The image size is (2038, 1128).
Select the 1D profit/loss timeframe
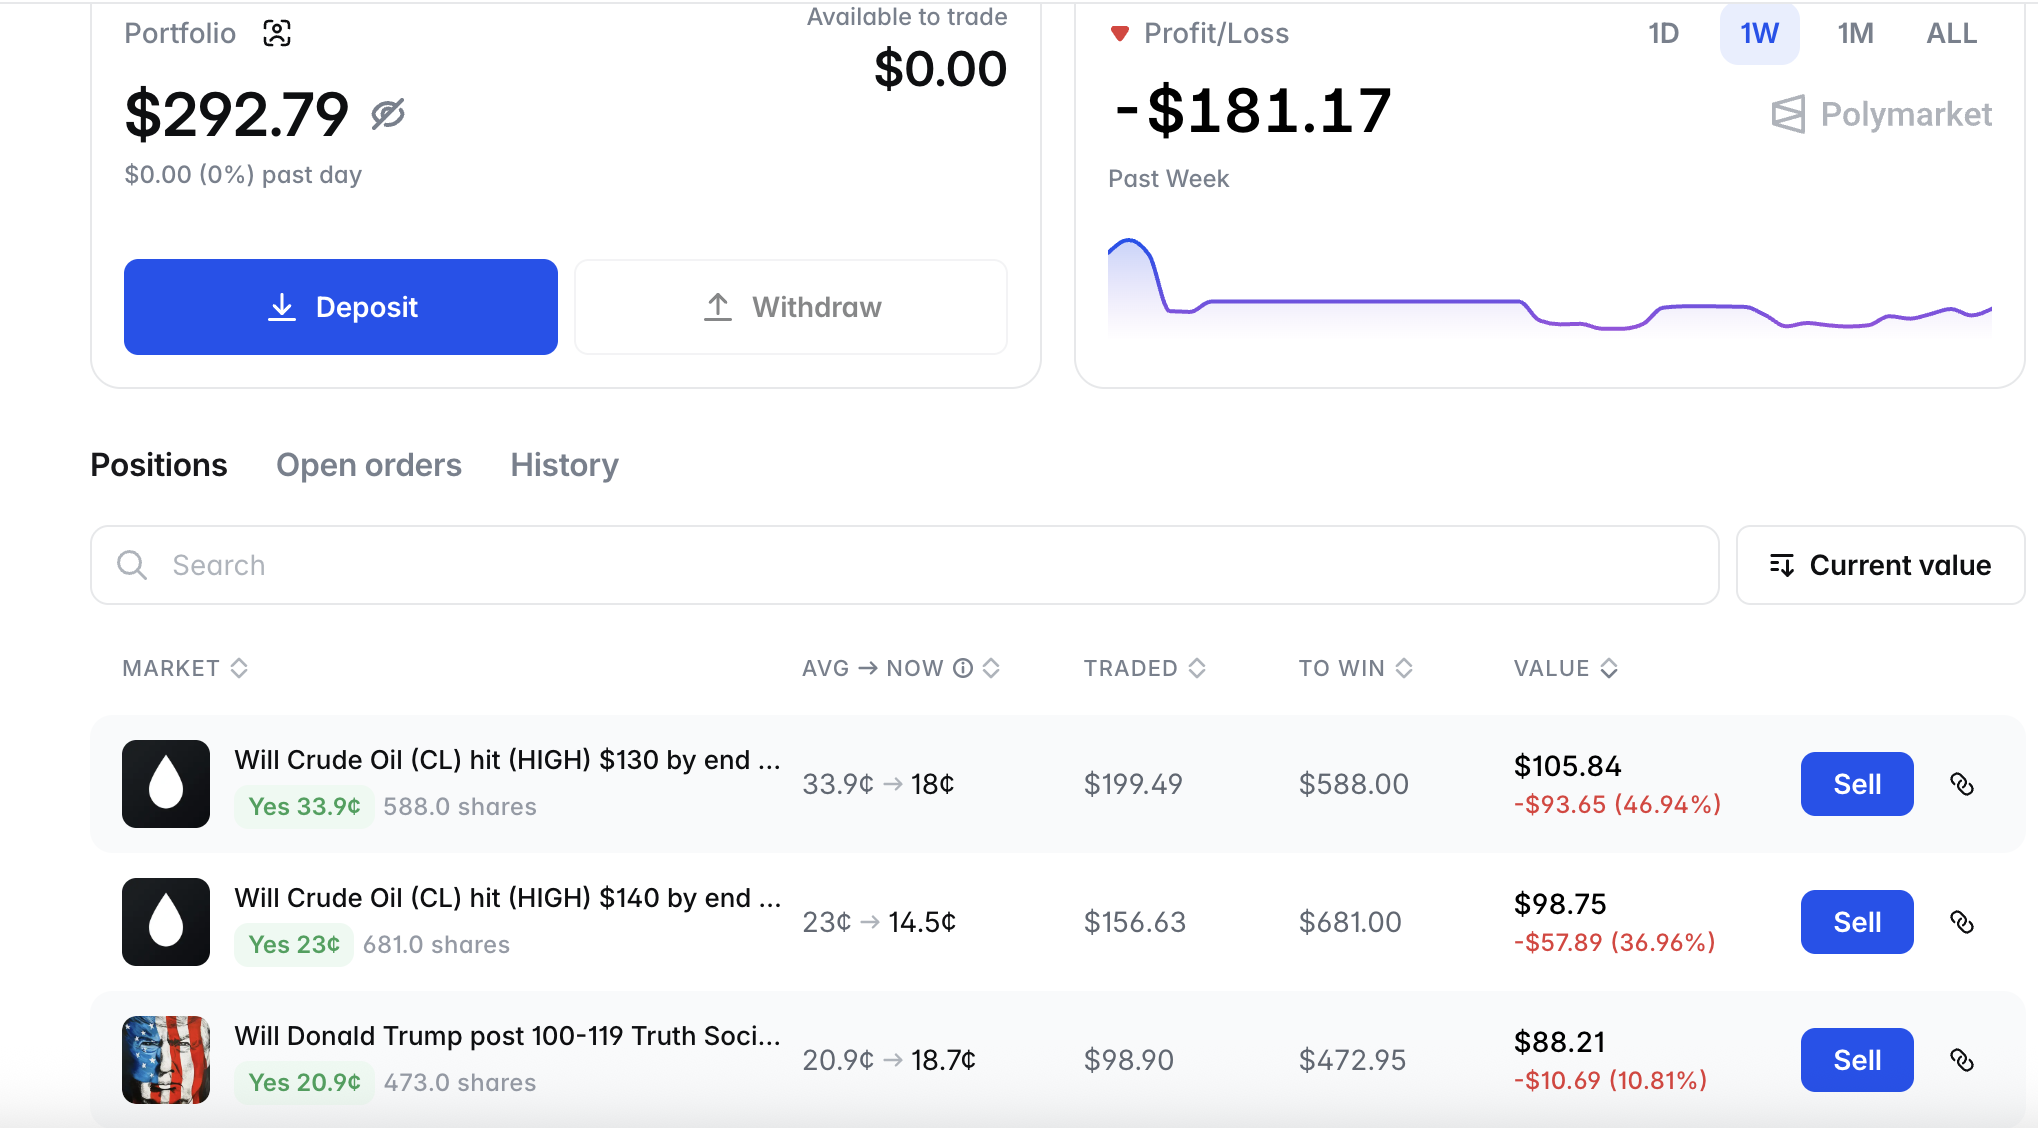tap(1663, 34)
